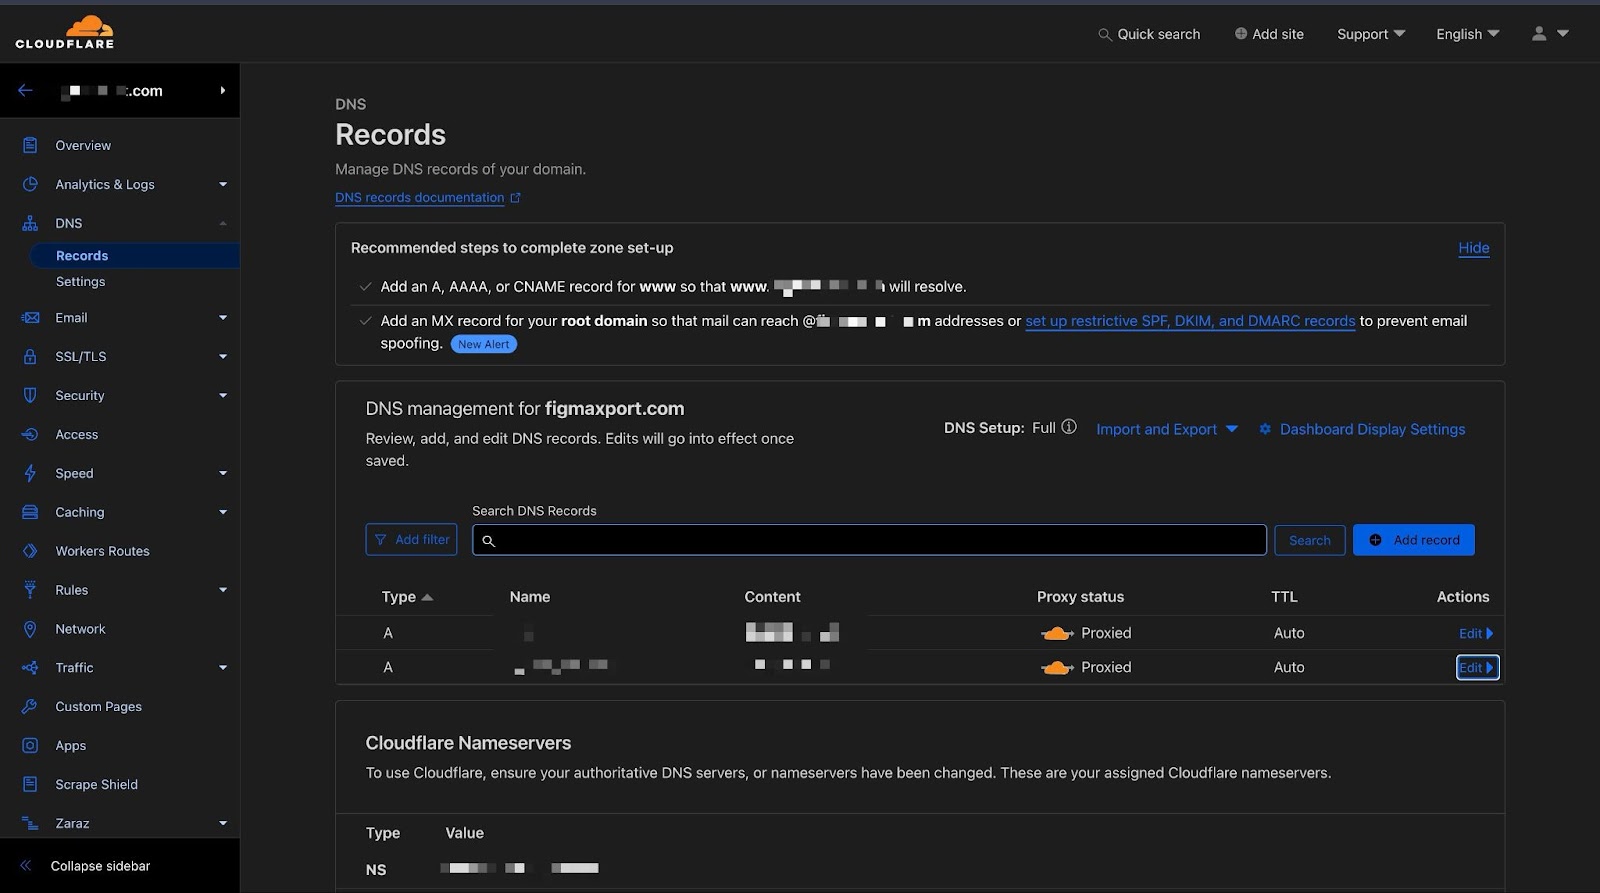Click the external link icon beside DNS documentation
1600x893 pixels.
[516, 198]
